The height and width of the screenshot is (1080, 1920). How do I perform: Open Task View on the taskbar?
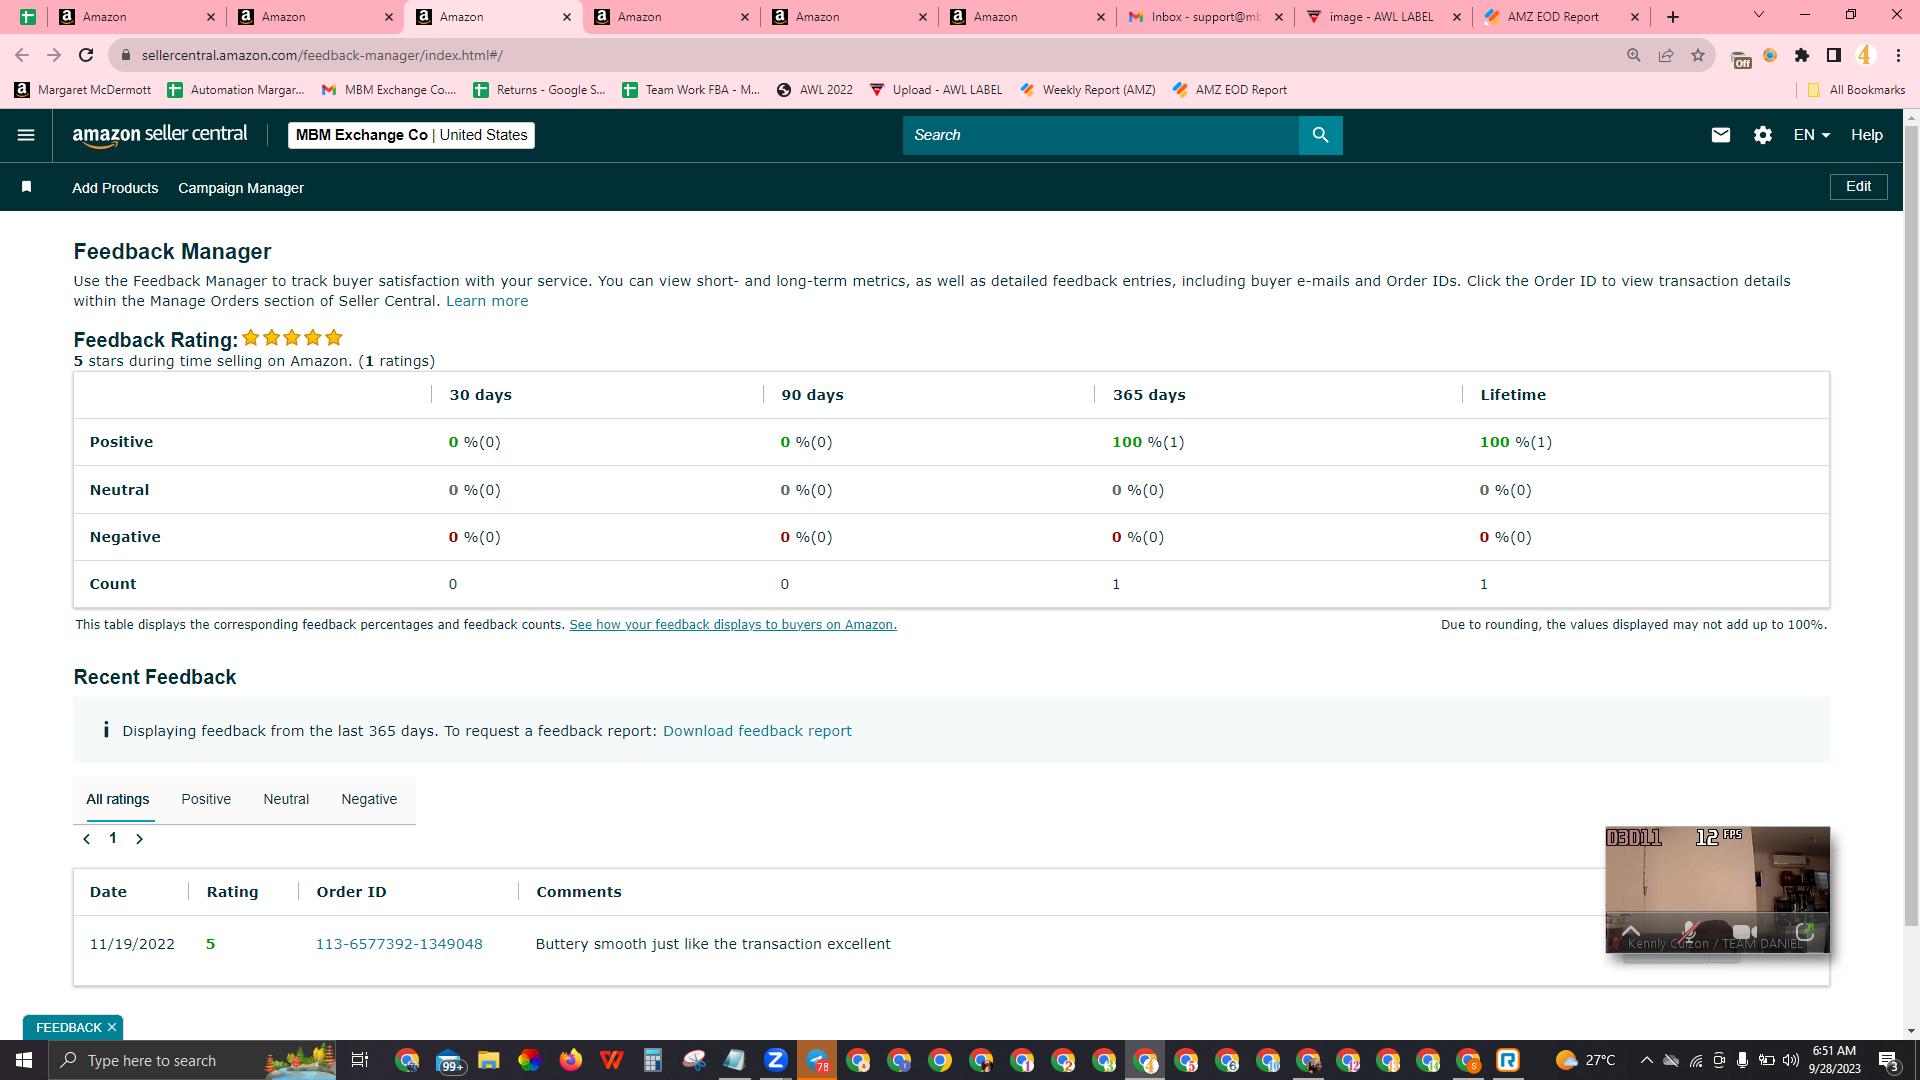click(359, 1060)
